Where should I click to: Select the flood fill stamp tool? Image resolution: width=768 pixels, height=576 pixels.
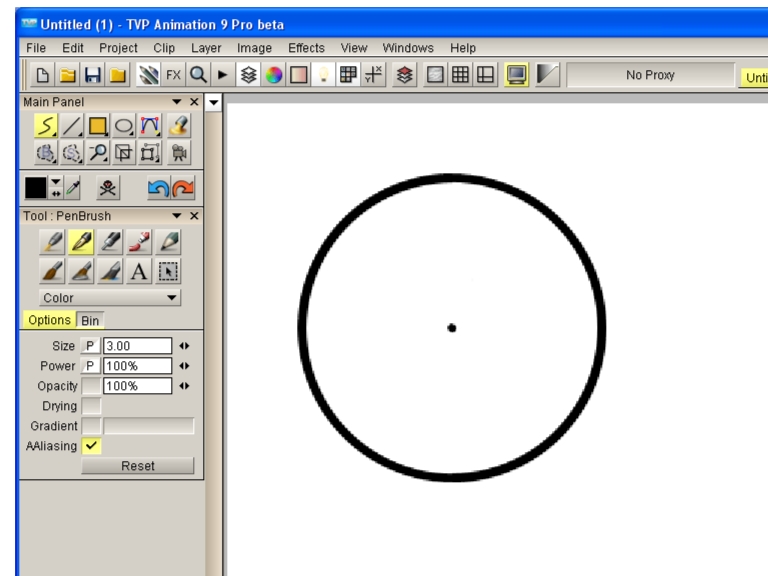[x=179, y=126]
